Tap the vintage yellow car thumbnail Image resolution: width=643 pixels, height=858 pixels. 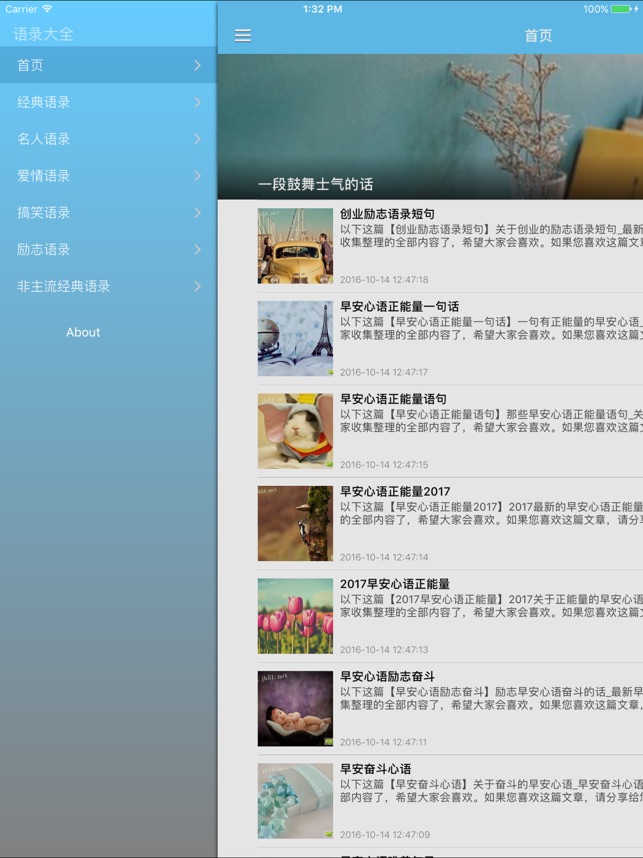coord(295,246)
